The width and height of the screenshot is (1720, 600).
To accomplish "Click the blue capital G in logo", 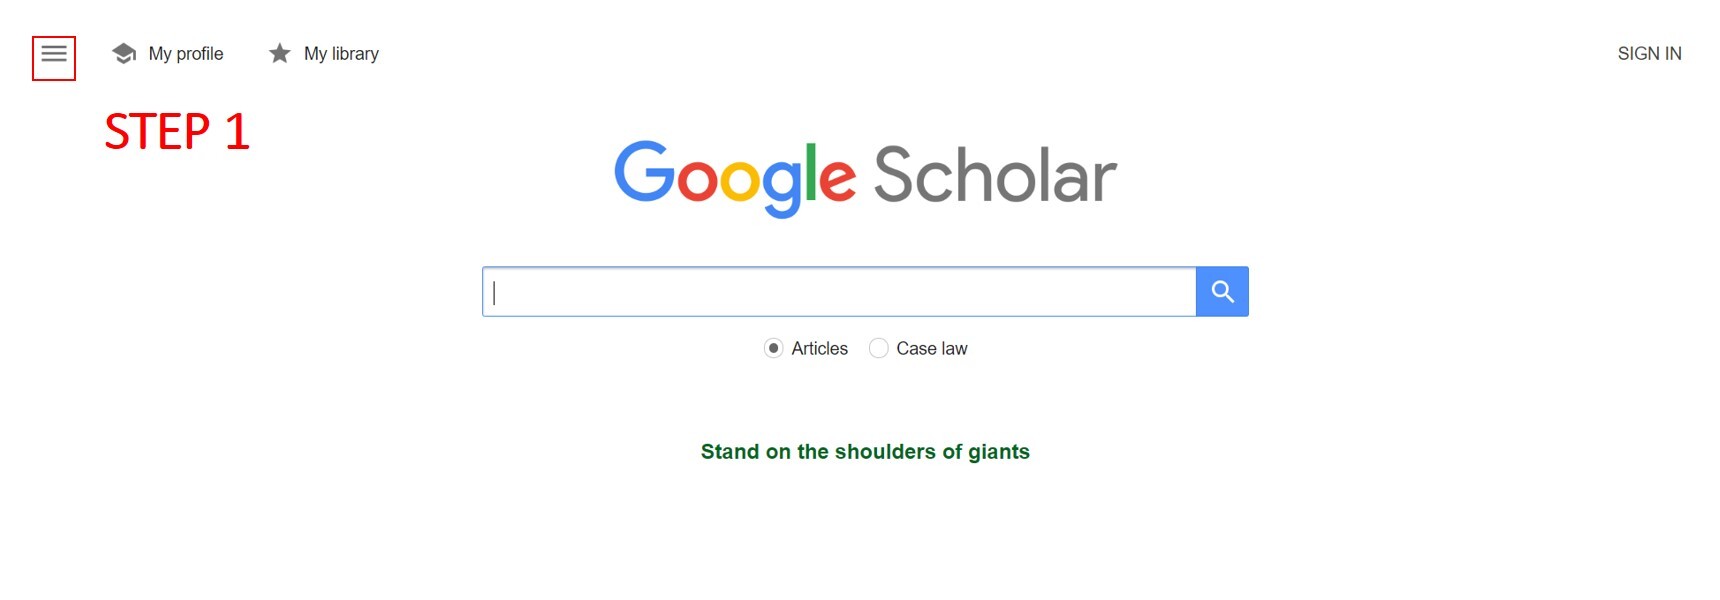I will (644, 172).
